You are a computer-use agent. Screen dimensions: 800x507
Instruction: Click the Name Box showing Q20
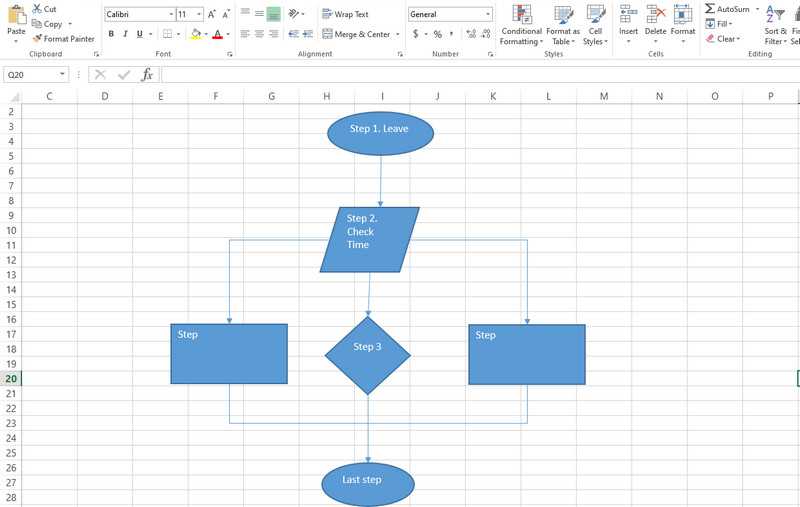coord(31,74)
